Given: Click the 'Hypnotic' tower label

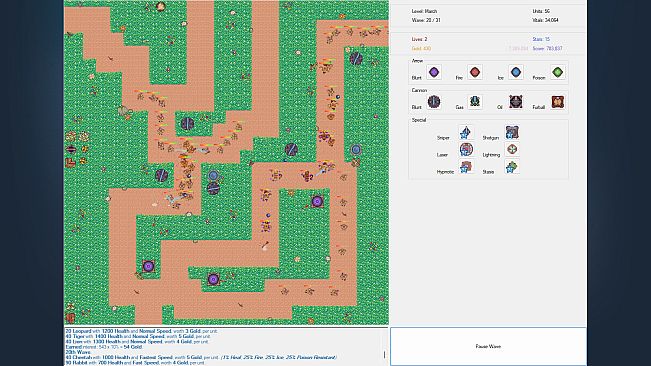Looking at the screenshot, I should [445, 172].
